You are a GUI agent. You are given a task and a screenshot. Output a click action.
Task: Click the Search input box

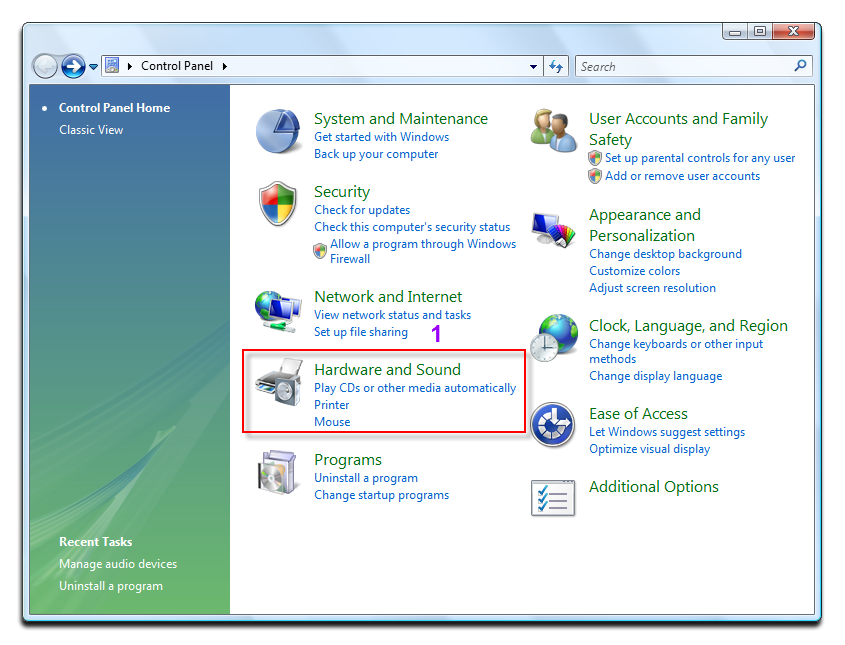(x=683, y=67)
